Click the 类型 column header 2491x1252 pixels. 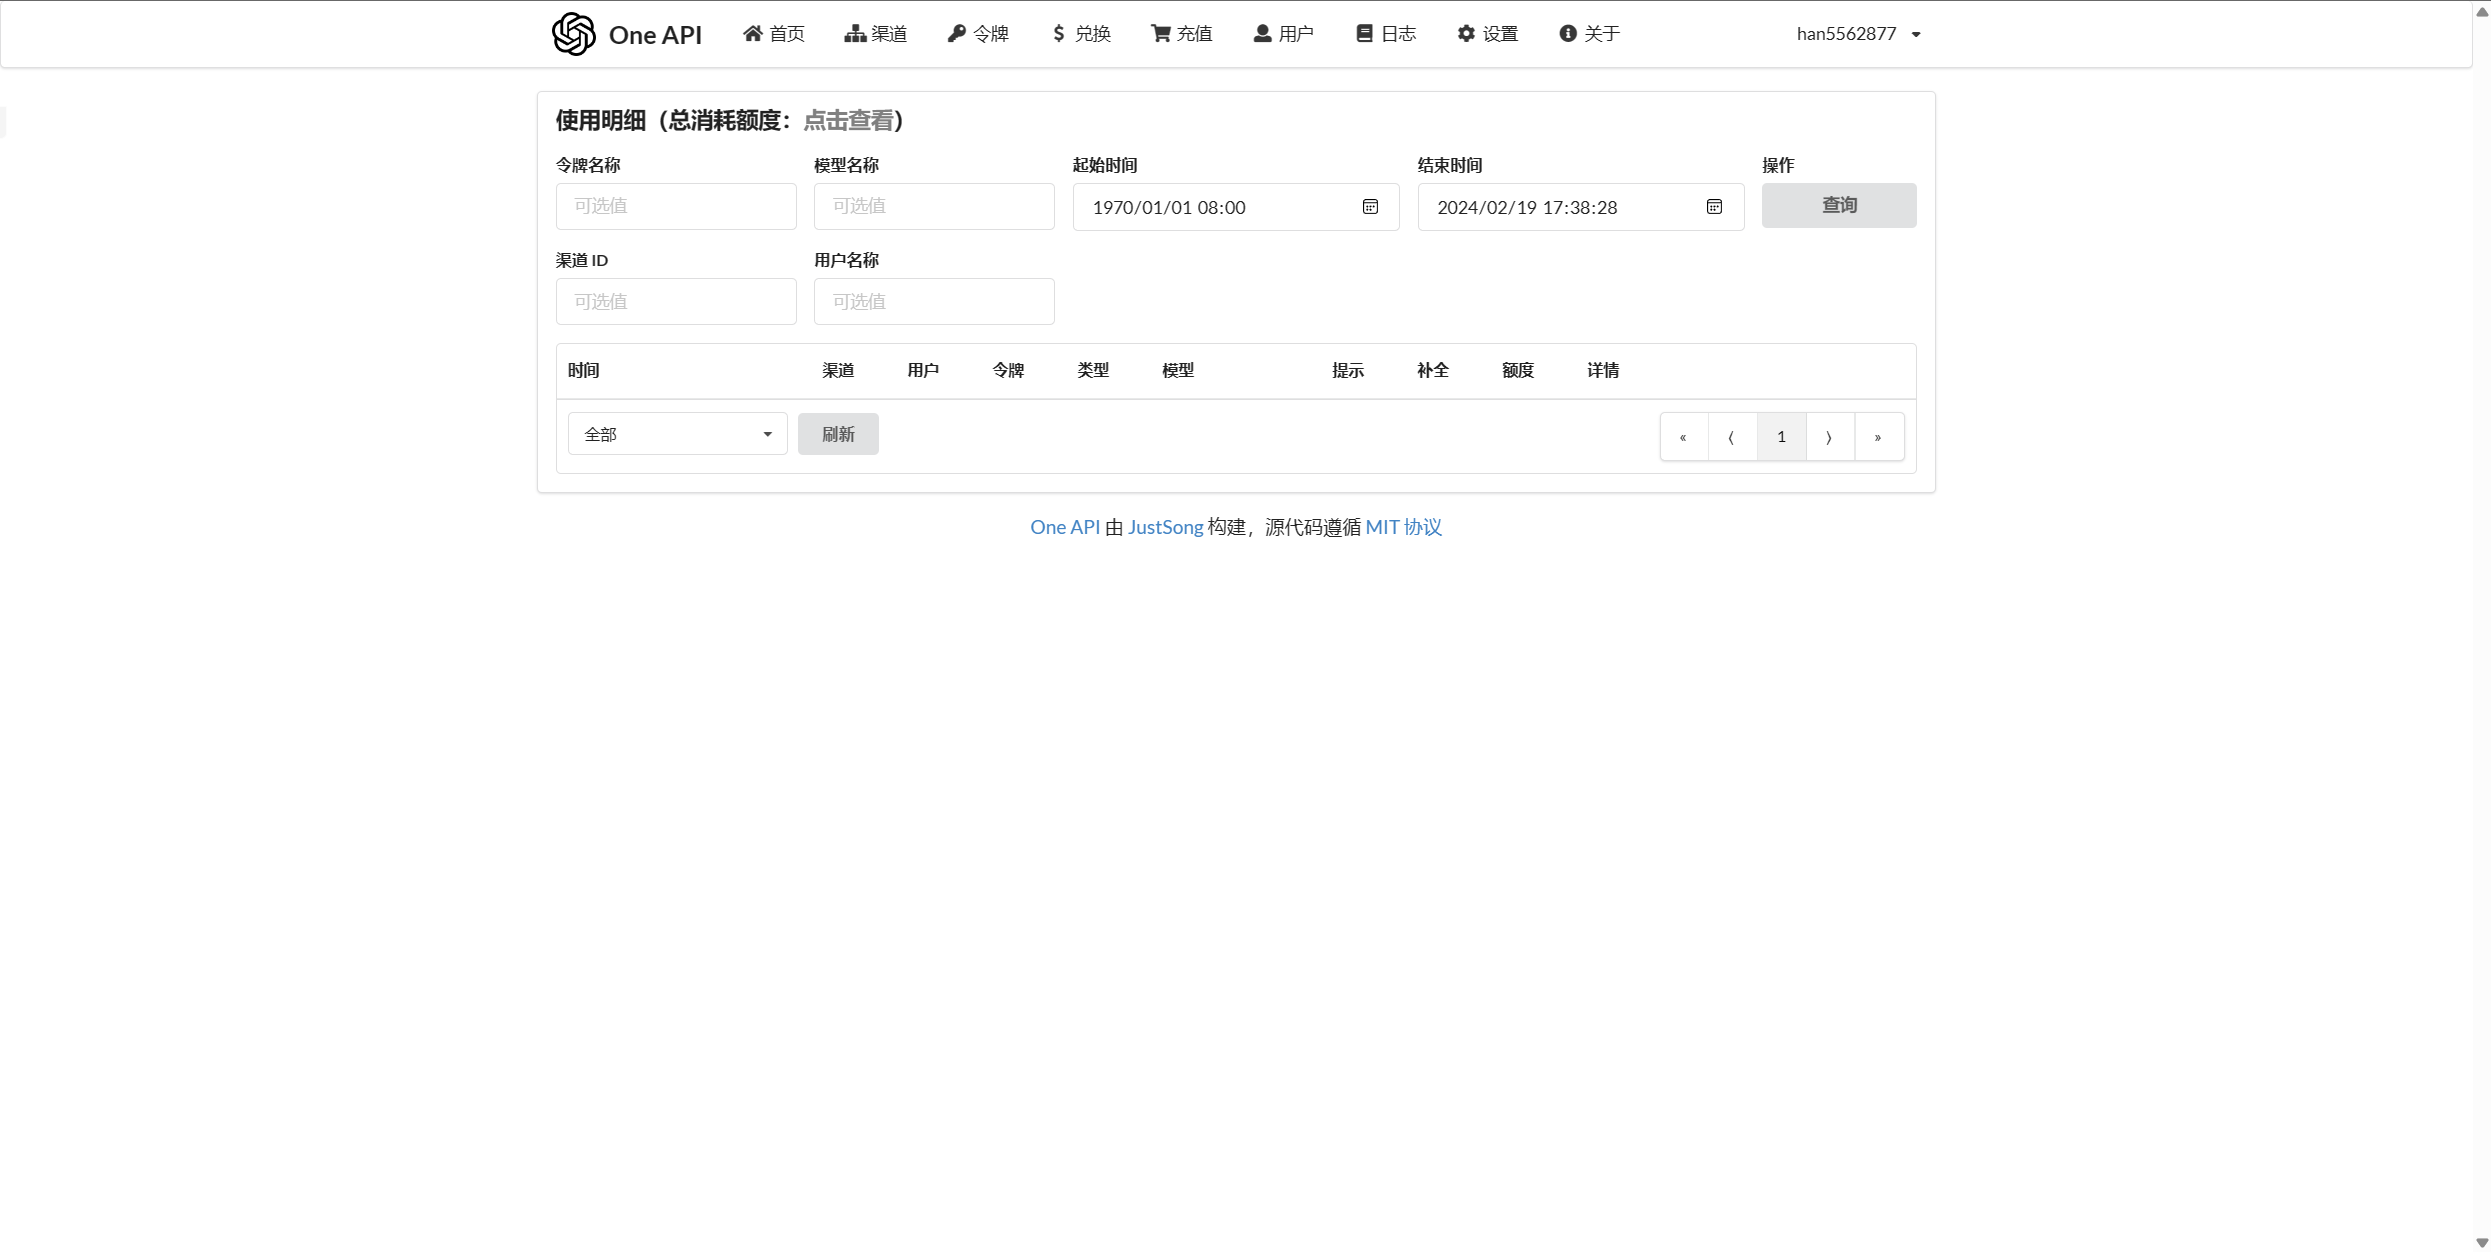click(1093, 371)
